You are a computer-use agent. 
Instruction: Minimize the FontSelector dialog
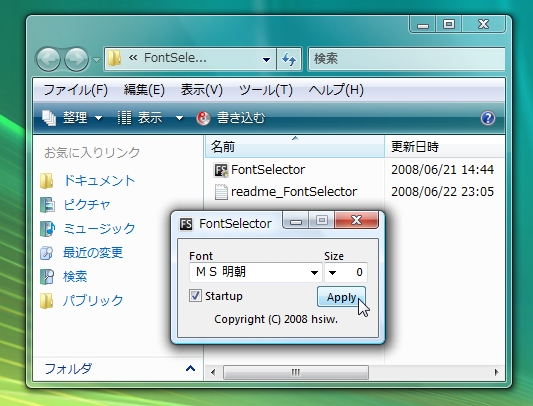[296, 220]
